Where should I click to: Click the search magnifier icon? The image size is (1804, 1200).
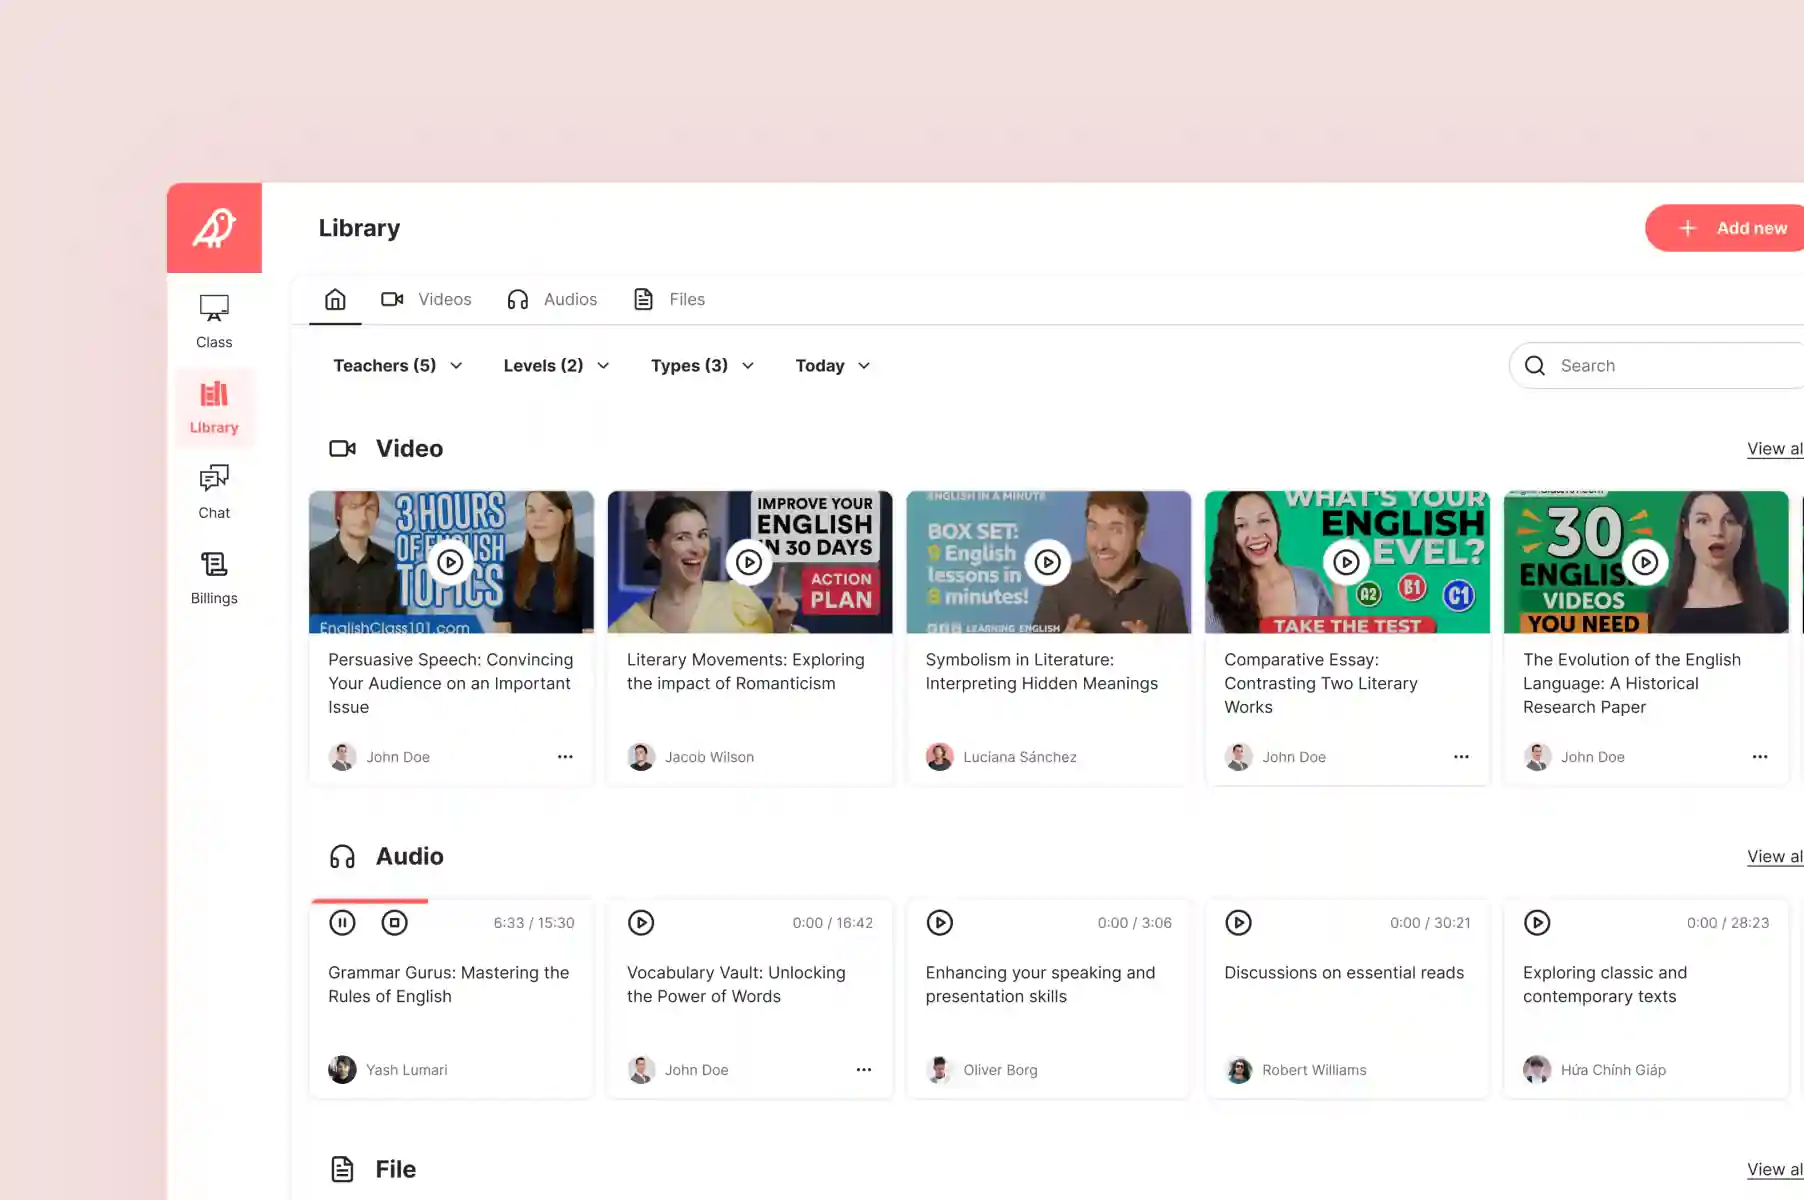(1535, 365)
